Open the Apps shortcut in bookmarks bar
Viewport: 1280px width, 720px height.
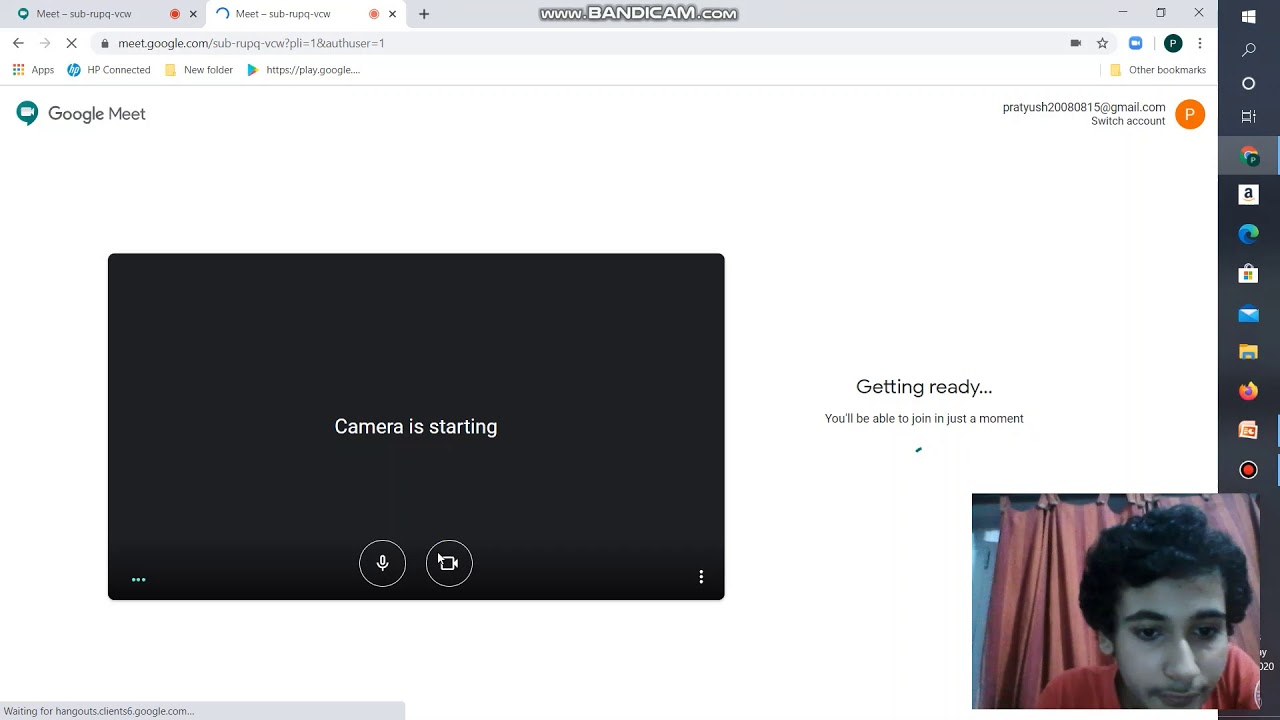tap(33, 70)
